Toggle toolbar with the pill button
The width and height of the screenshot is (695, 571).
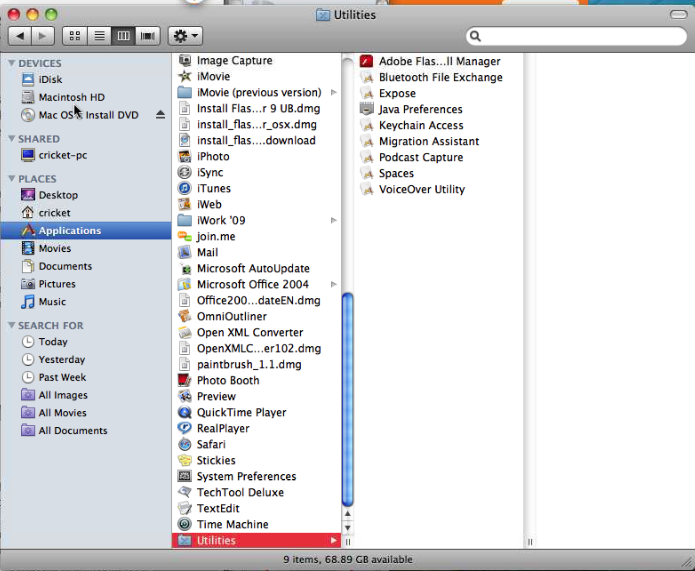pos(679,15)
